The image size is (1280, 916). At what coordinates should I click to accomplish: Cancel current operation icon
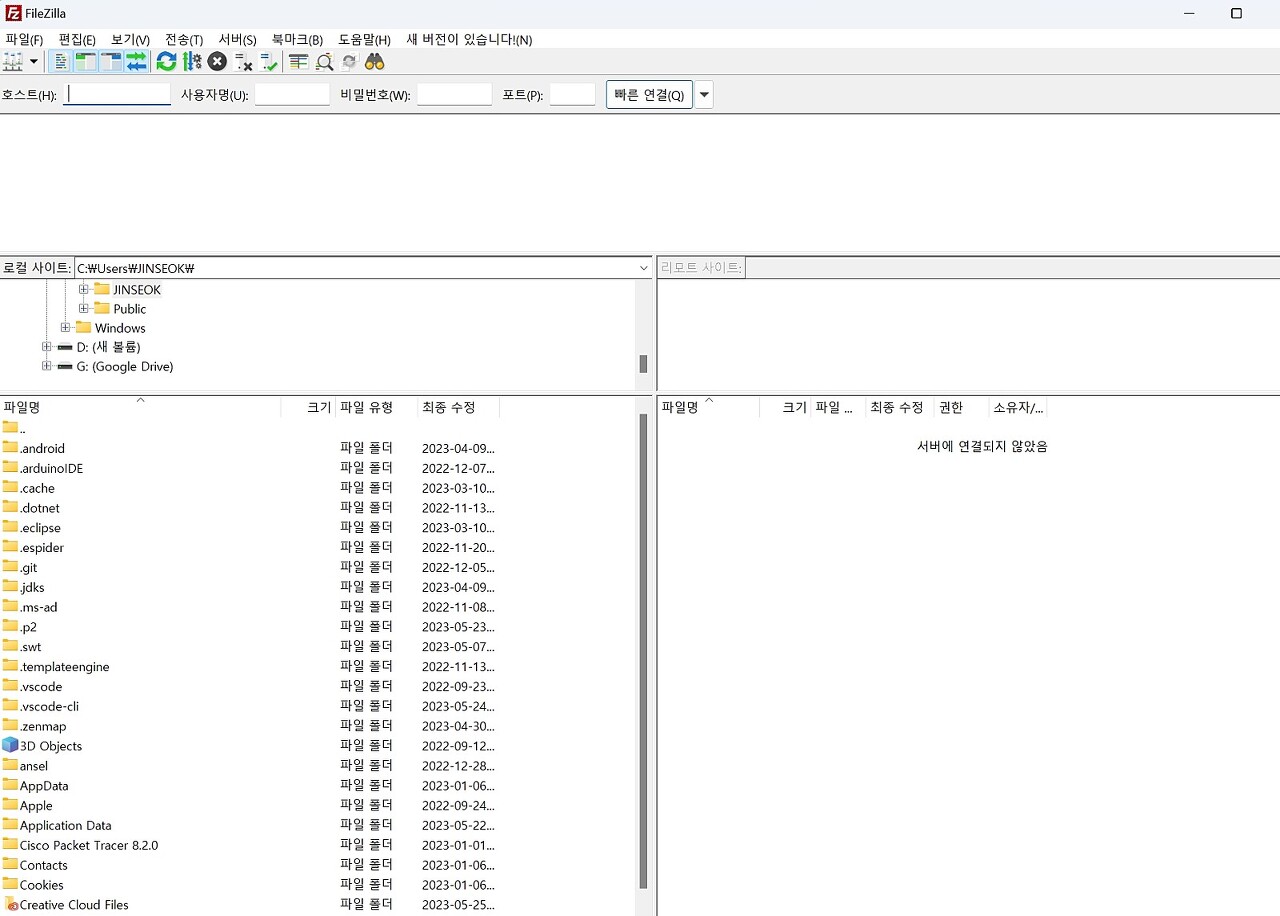tap(217, 62)
